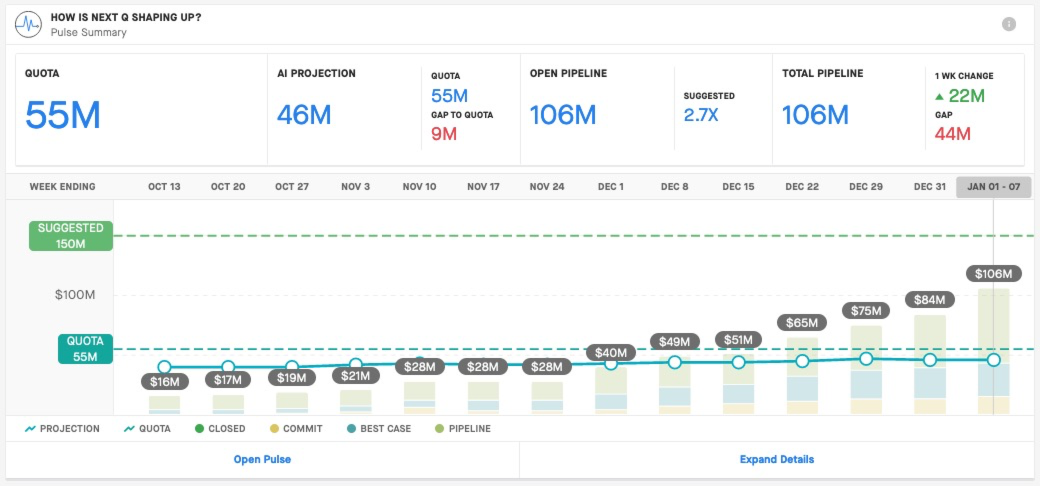The width and height of the screenshot is (1040, 486).
Task: Click projection line point above $16M label
Action: (x=164, y=367)
